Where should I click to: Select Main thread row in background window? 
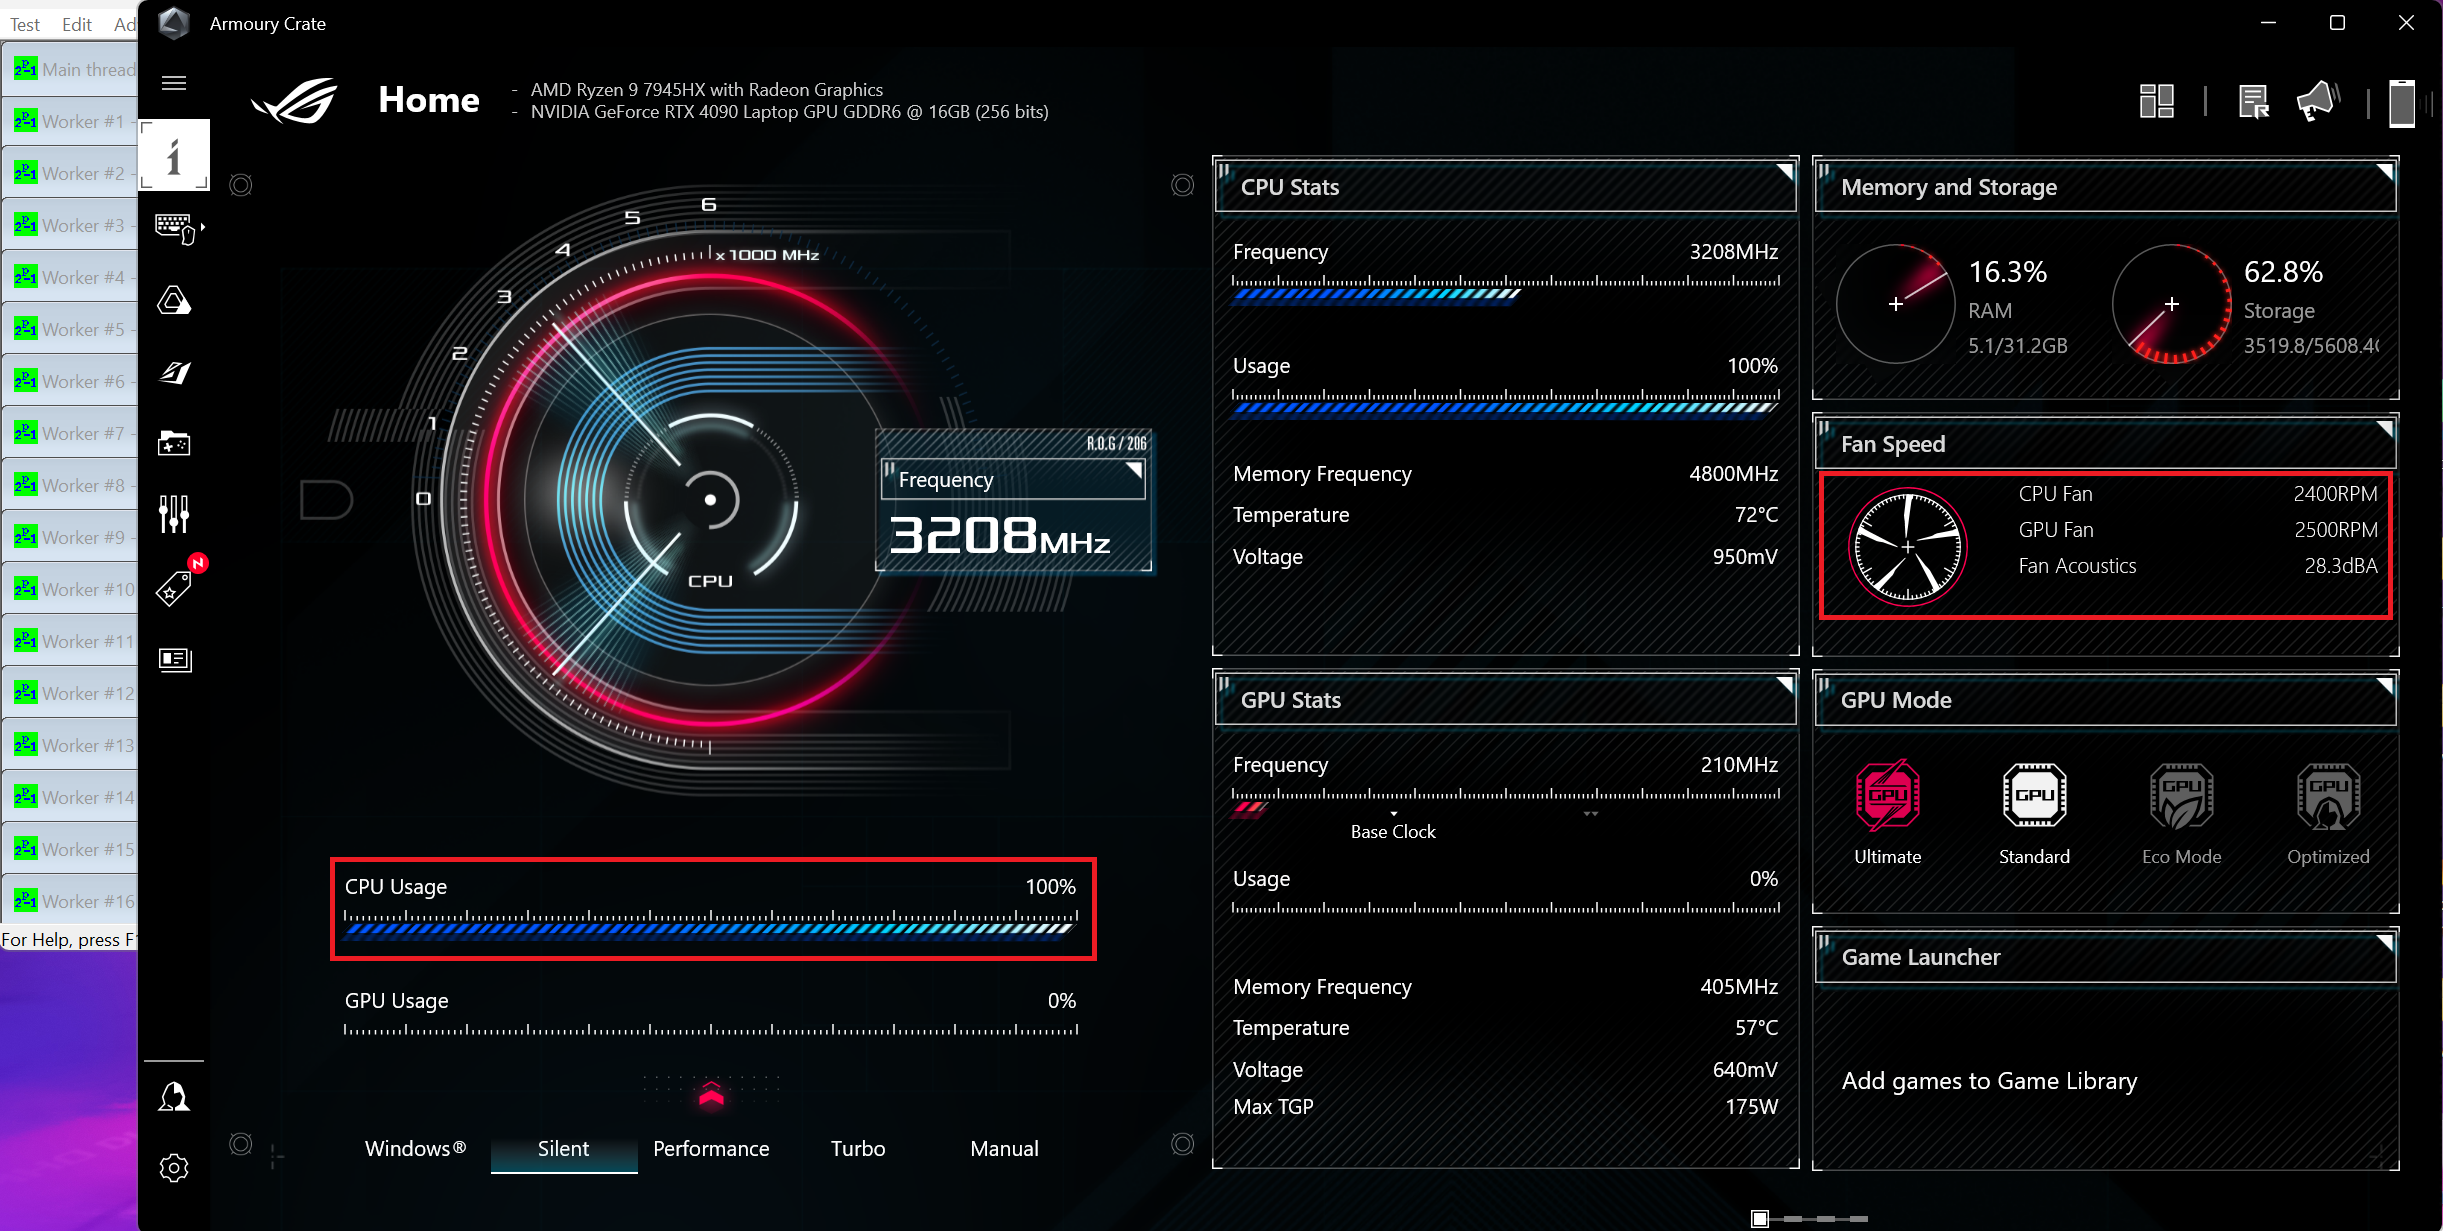tap(70, 69)
